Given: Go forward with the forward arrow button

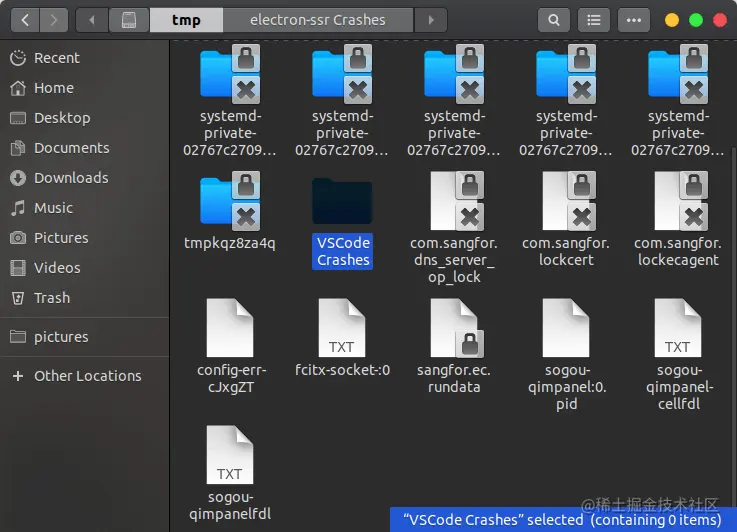Looking at the screenshot, I should 54,20.
